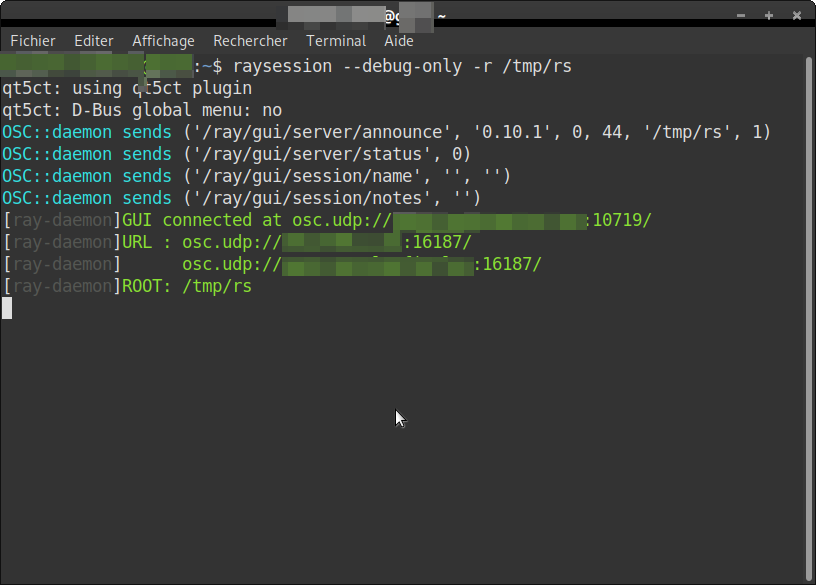Open the Terminal menu
The height and width of the screenshot is (585, 816).
pos(335,41)
